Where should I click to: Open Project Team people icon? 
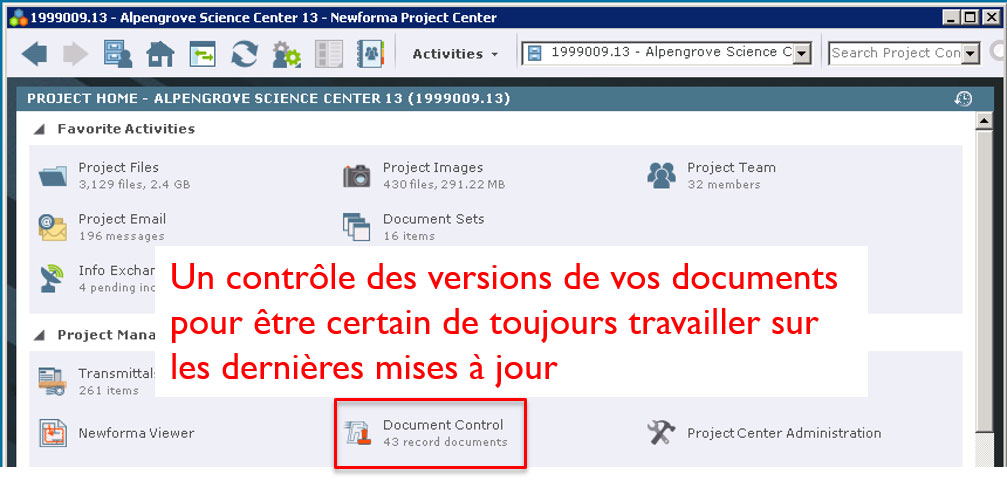pos(661,175)
